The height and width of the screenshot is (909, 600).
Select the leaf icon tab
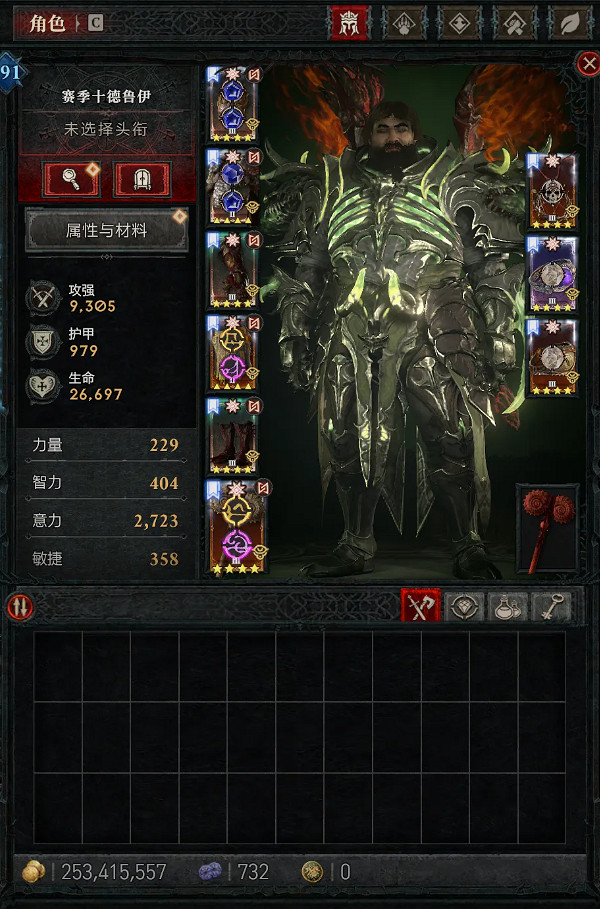[569, 23]
